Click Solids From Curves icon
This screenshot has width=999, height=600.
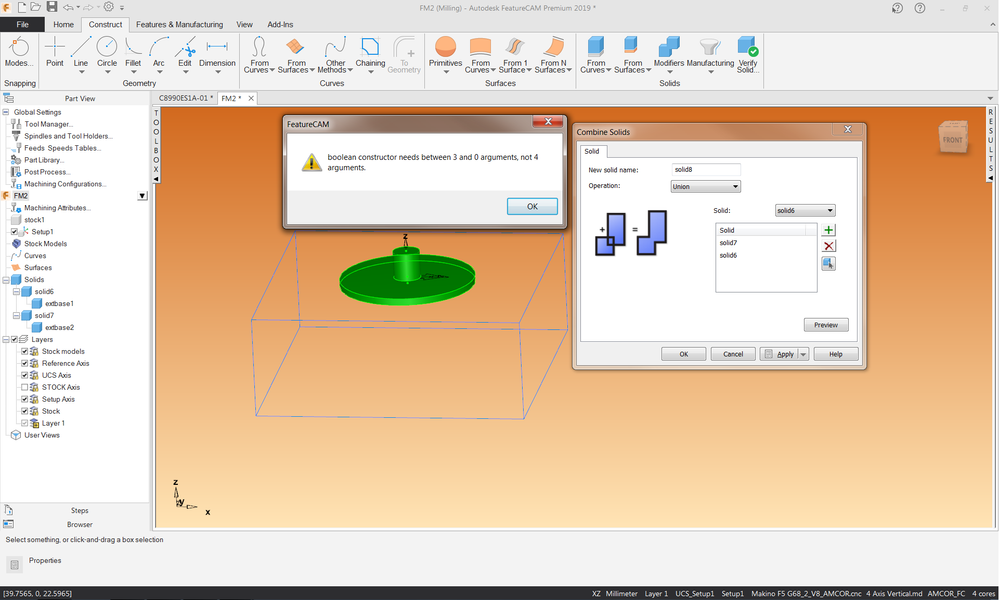pos(596,47)
